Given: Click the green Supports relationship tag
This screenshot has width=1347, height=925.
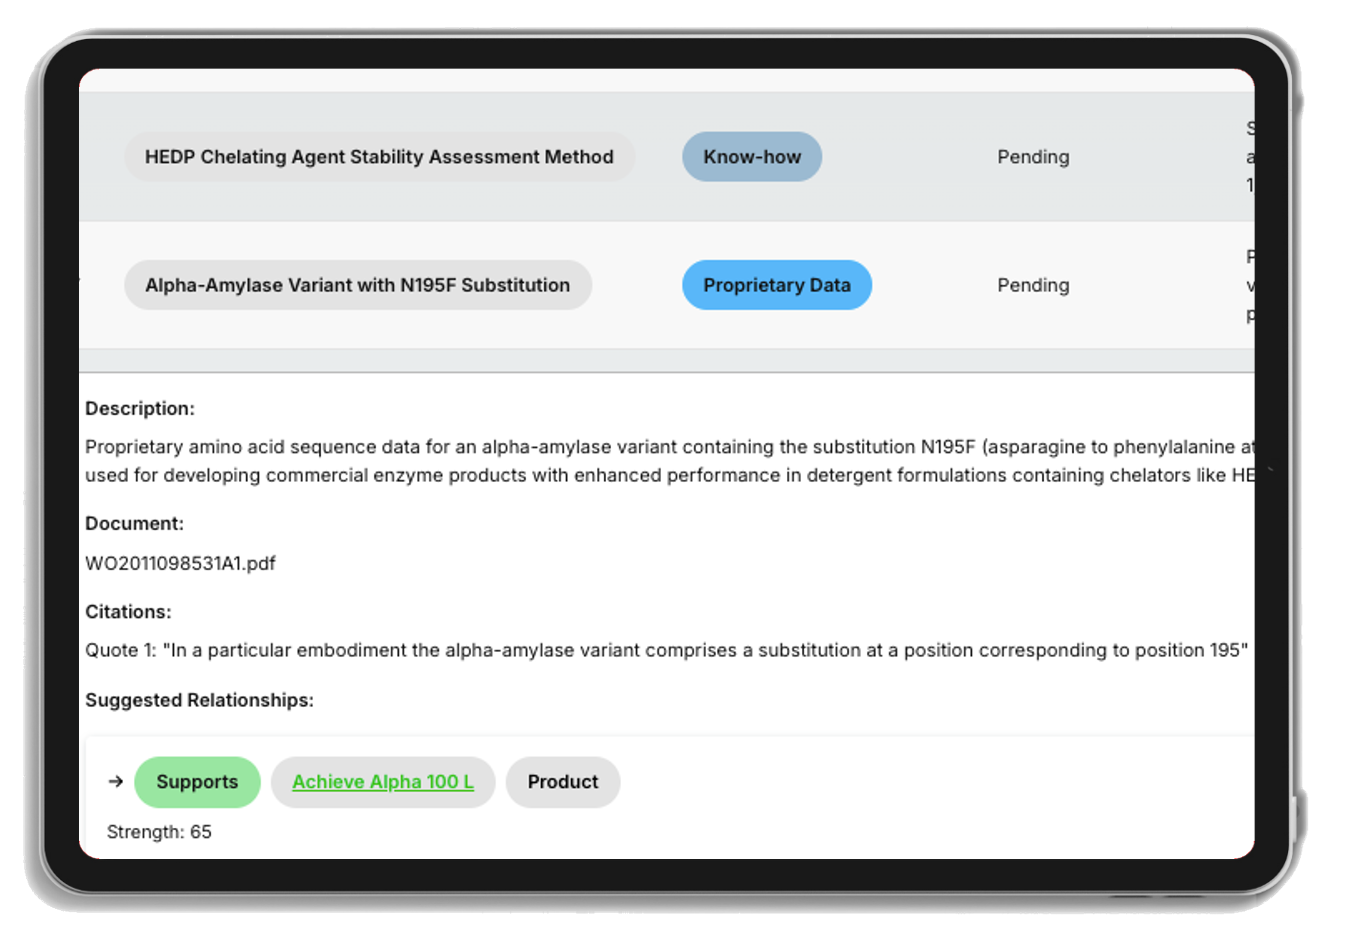Looking at the screenshot, I should pyautogui.click(x=197, y=782).
